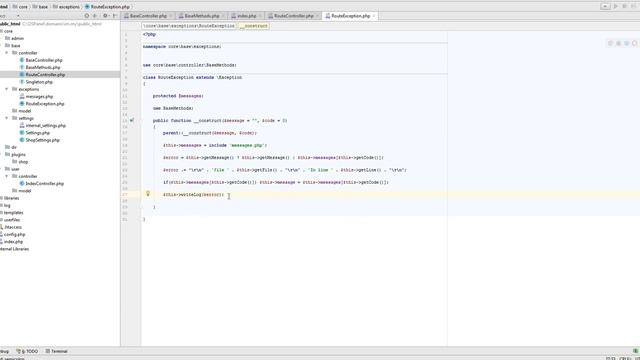Start debugging with the bug icon

[624, 6]
